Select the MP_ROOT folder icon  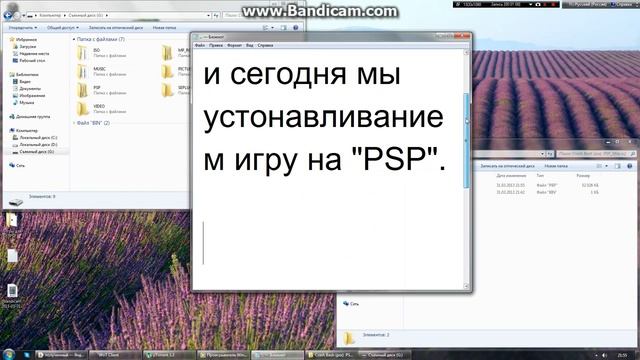tap(167, 53)
